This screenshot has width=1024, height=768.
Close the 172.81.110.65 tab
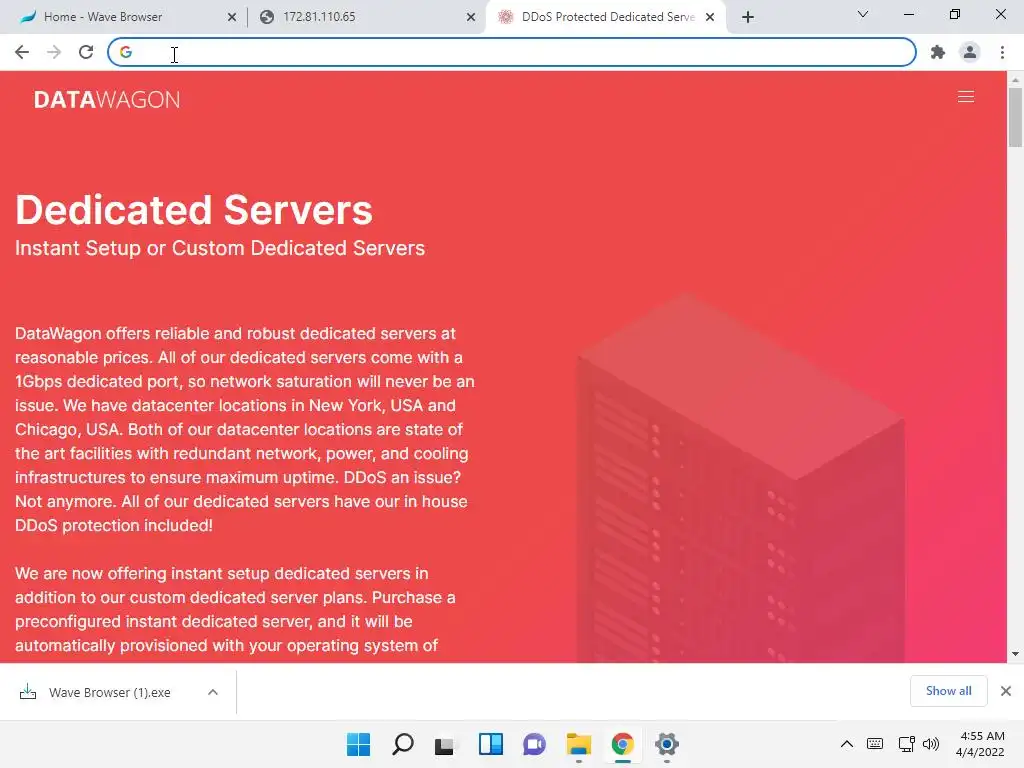471,17
